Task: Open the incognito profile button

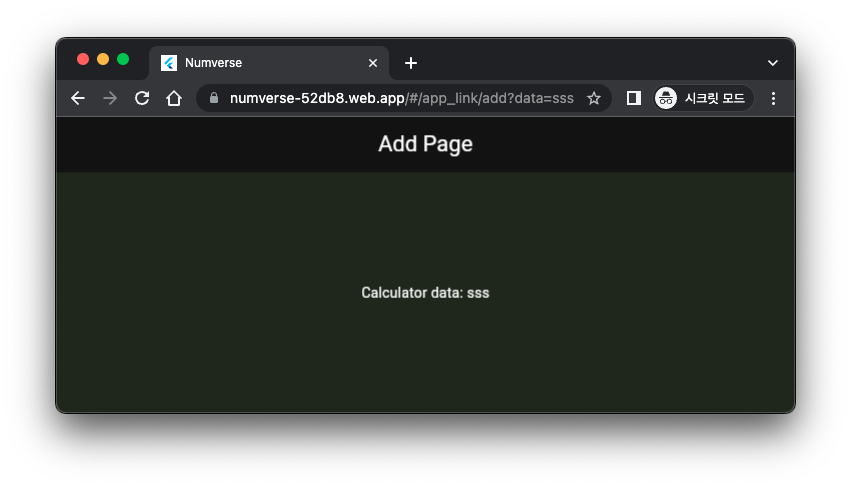Action: pyautogui.click(x=703, y=98)
